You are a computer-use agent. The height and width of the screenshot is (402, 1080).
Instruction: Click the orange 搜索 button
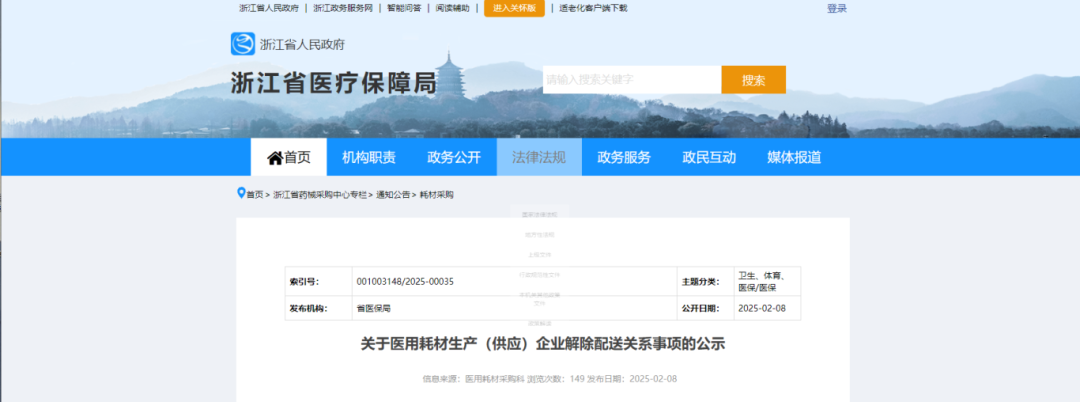pyautogui.click(x=754, y=80)
